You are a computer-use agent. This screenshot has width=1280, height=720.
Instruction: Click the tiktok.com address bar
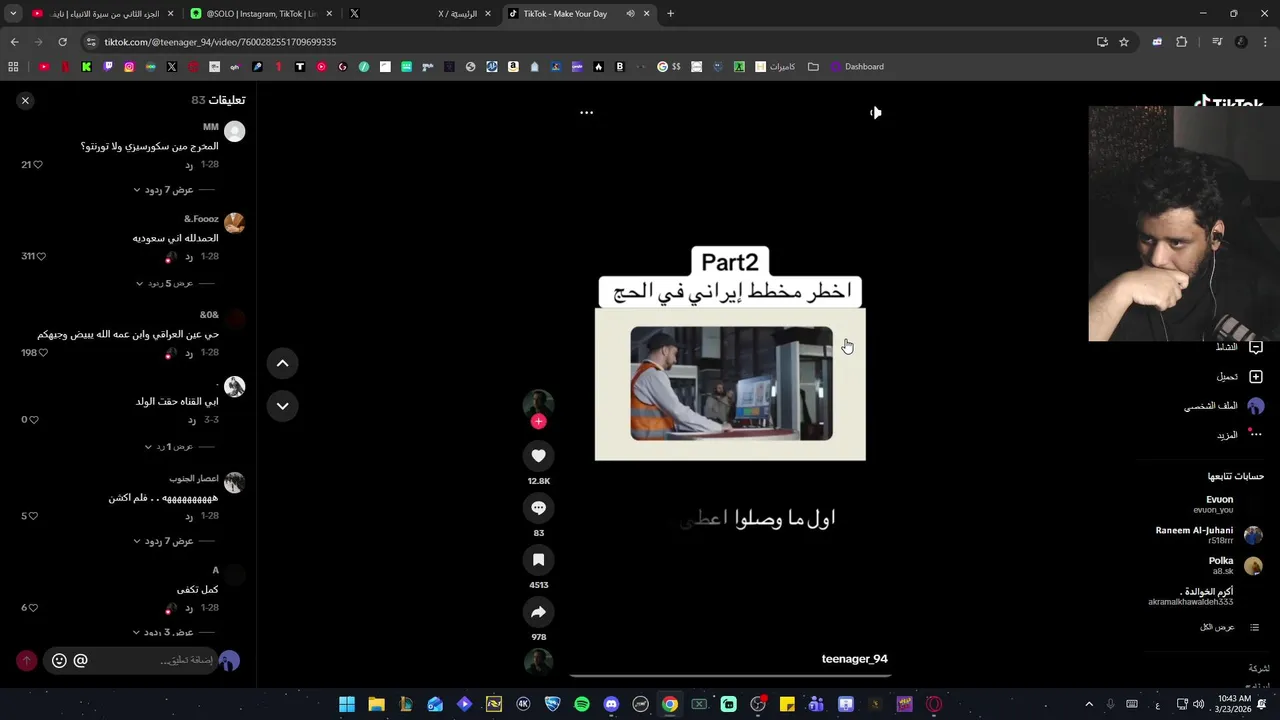[x=590, y=42]
